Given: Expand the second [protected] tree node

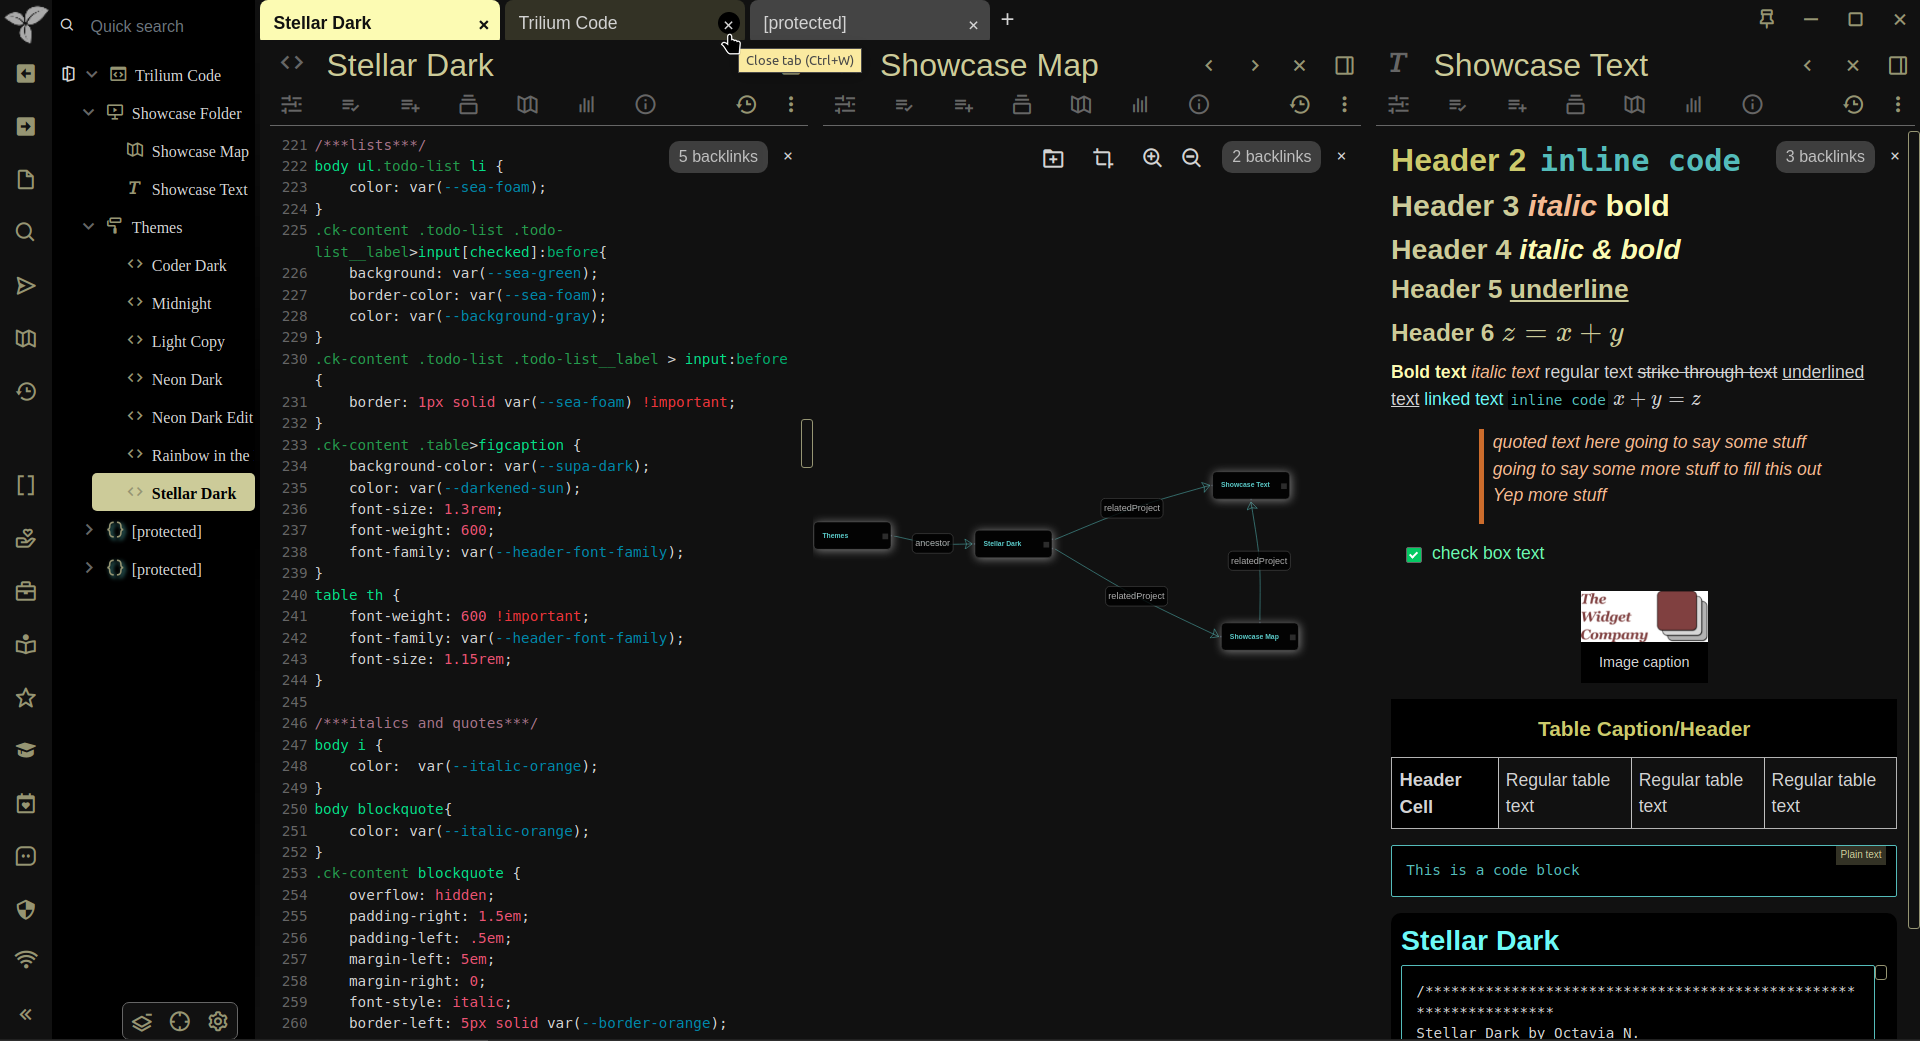Looking at the screenshot, I should [88, 568].
